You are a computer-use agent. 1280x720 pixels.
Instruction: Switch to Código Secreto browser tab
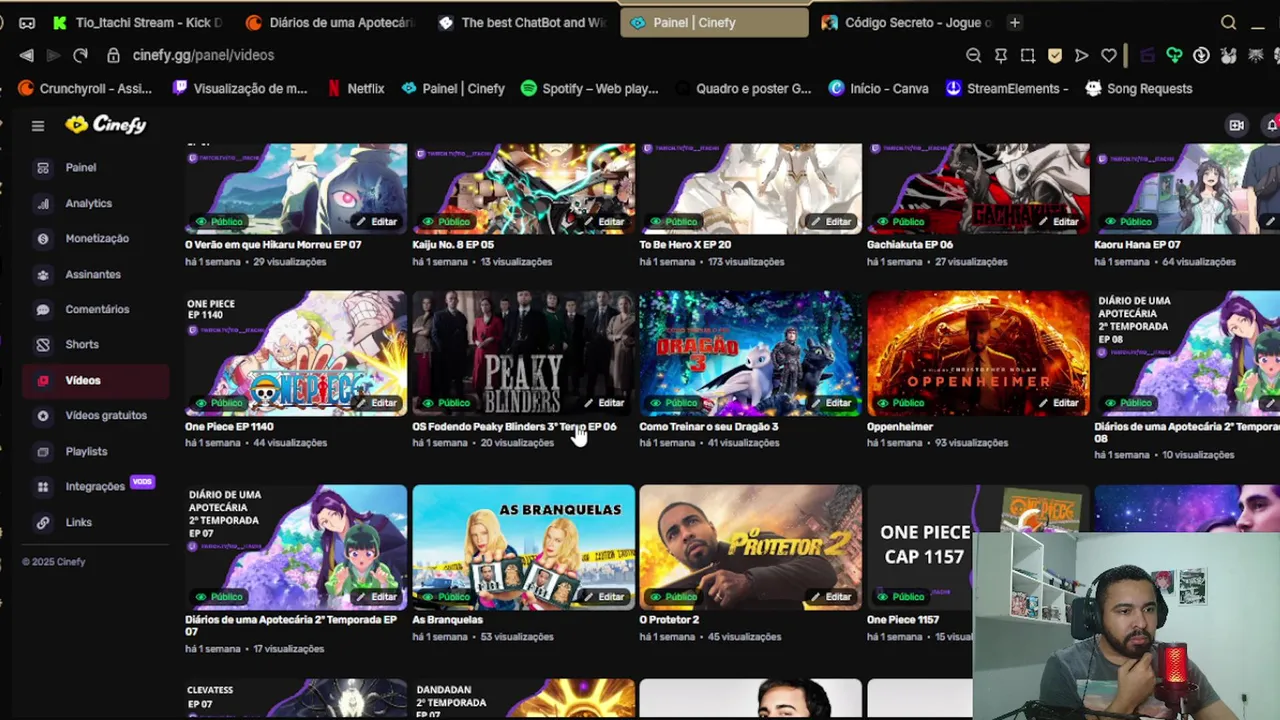pos(908,22)
